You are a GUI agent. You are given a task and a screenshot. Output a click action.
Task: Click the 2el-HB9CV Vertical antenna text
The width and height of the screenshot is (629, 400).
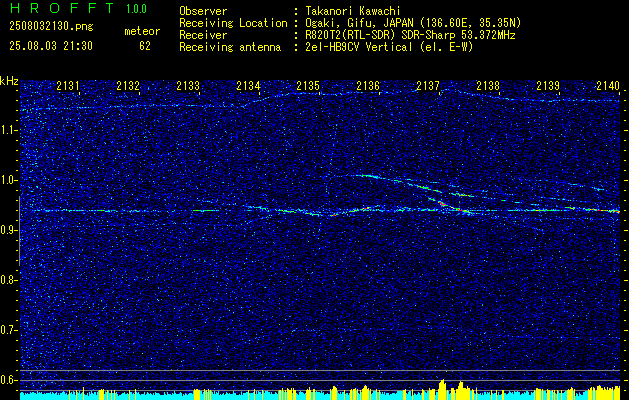[389, 47]
